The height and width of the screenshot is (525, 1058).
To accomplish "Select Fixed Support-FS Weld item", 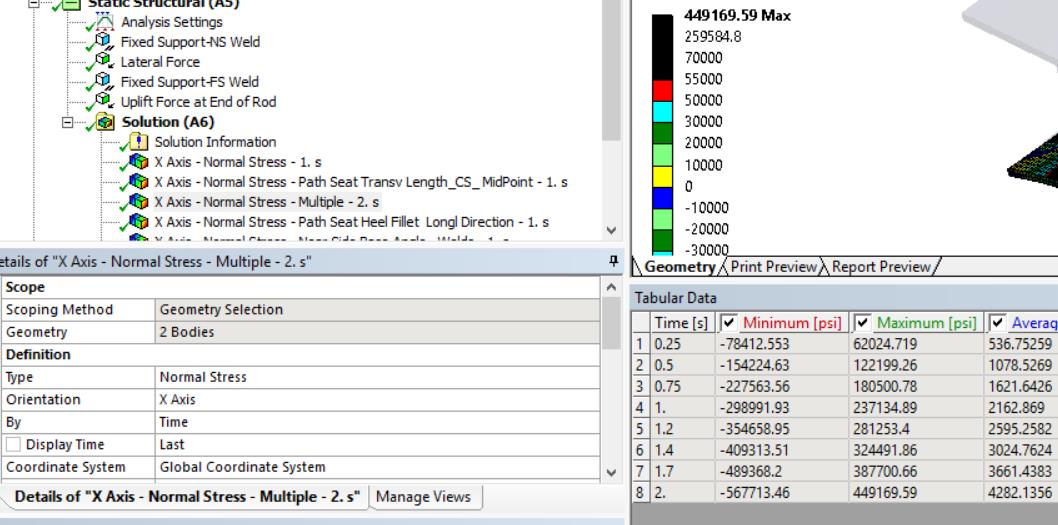I will pos(190,82).
